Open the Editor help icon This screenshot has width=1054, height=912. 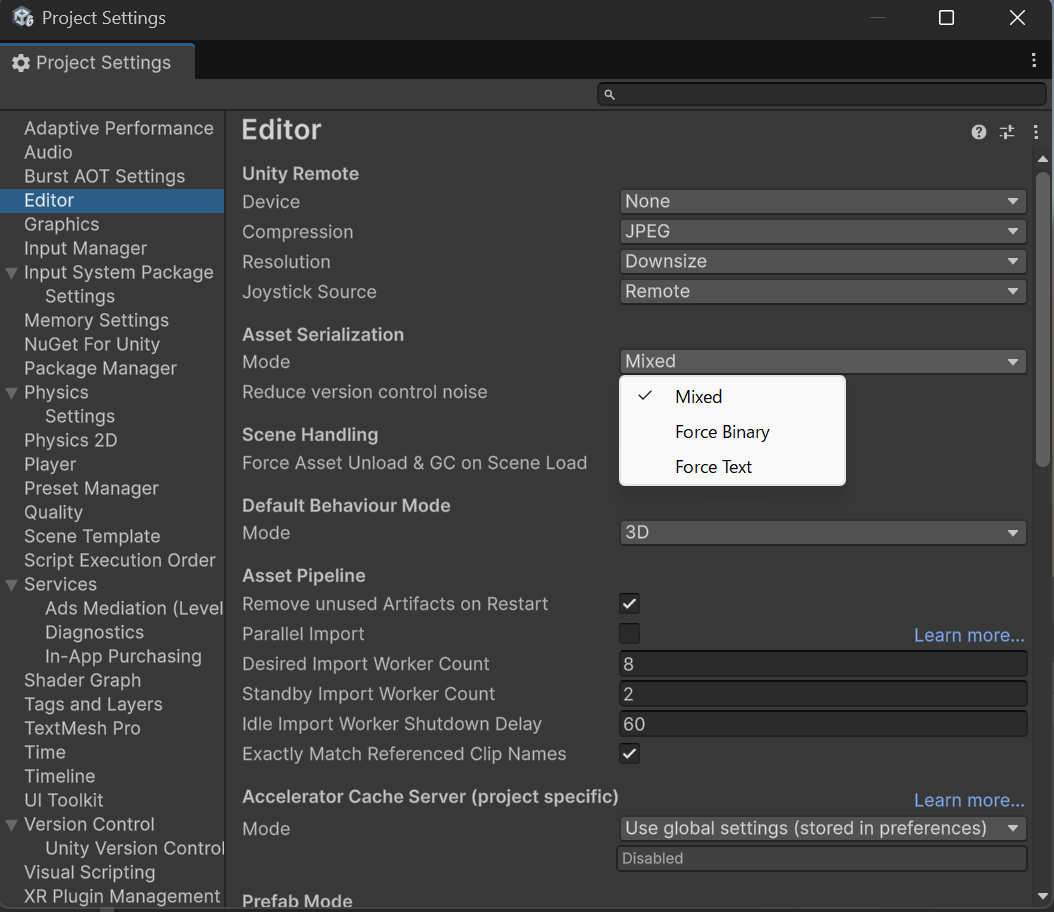(x=979, y=132)
